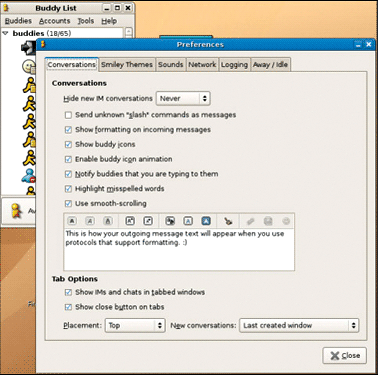Open the Buddies menu in Buddy List
The height and width of the screenshot is (375, 378).
18,21
